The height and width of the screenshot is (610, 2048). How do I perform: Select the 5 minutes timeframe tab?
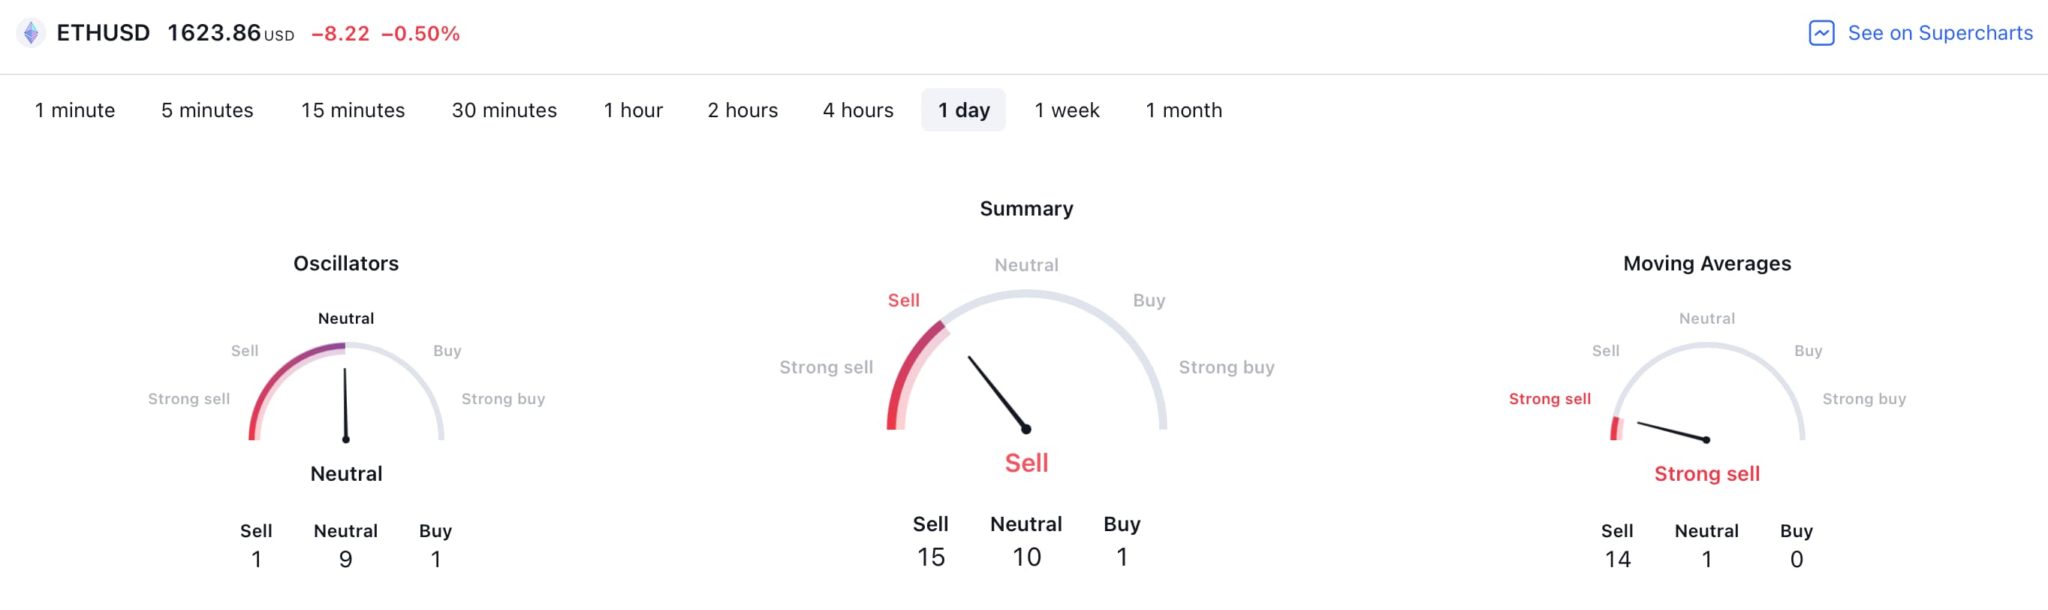[x=207, y=110]
